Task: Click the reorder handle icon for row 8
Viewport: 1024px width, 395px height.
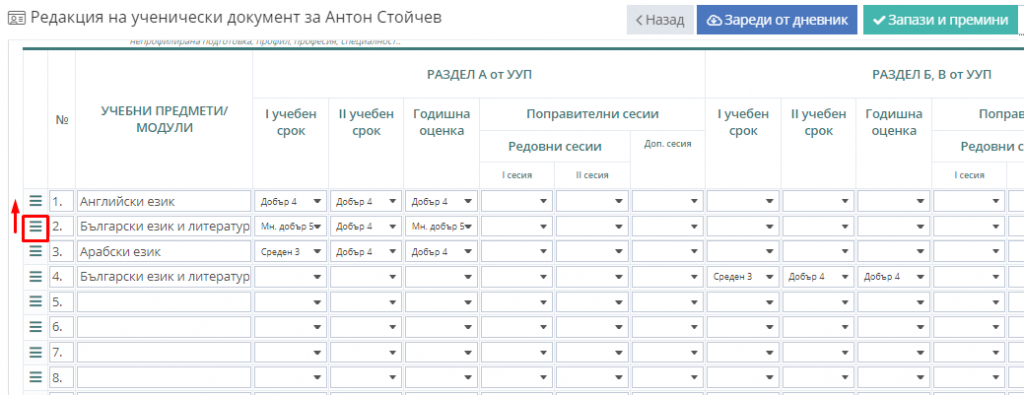Action: [x=35, y=377]
